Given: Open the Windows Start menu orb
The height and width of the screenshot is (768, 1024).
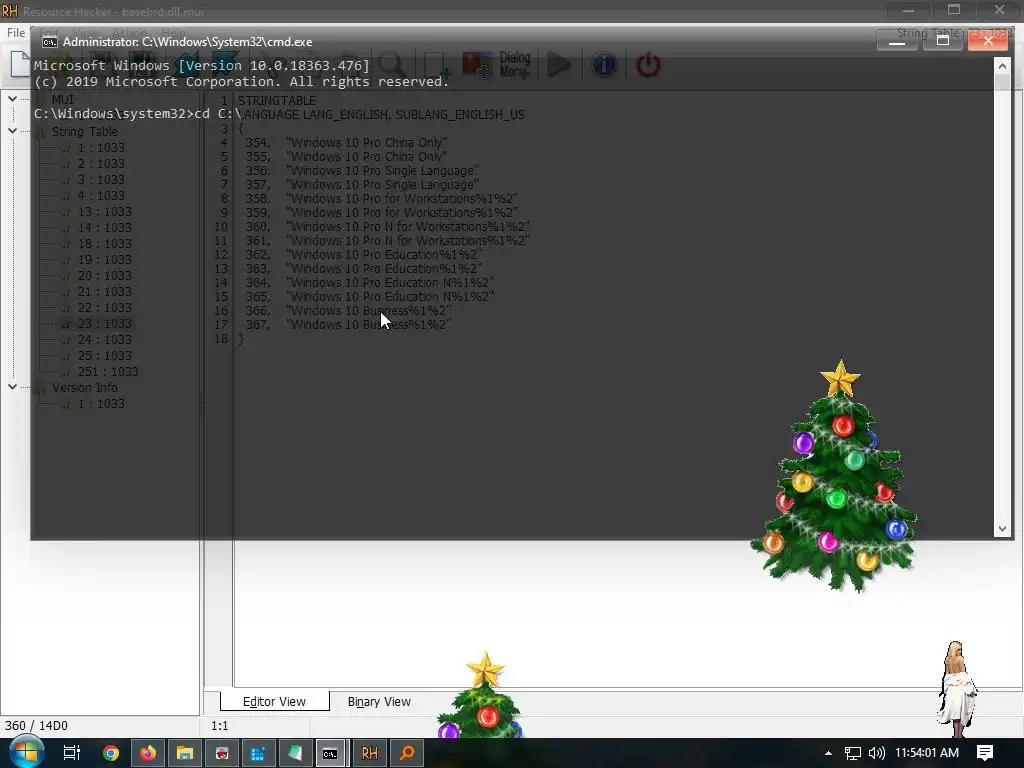Looking at the screenshot, I should [26, 753].
